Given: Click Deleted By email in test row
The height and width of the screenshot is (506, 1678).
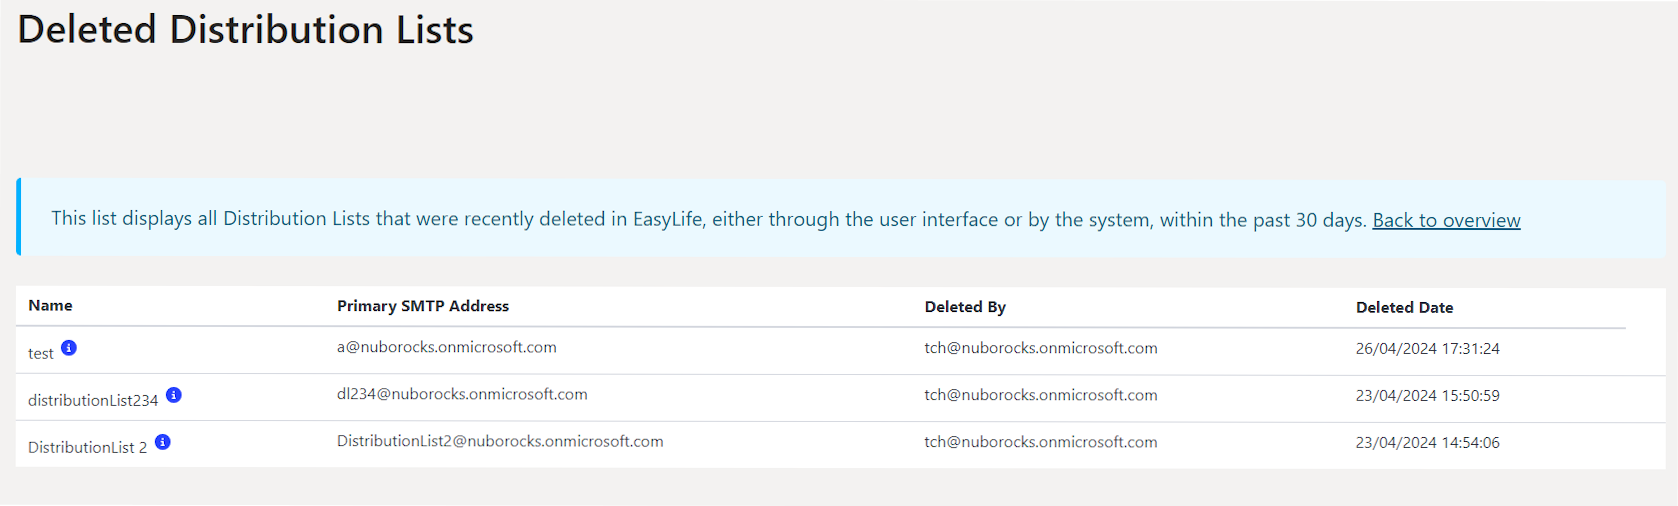Looking at the screenshot, I should click(x=1041, y=348).
